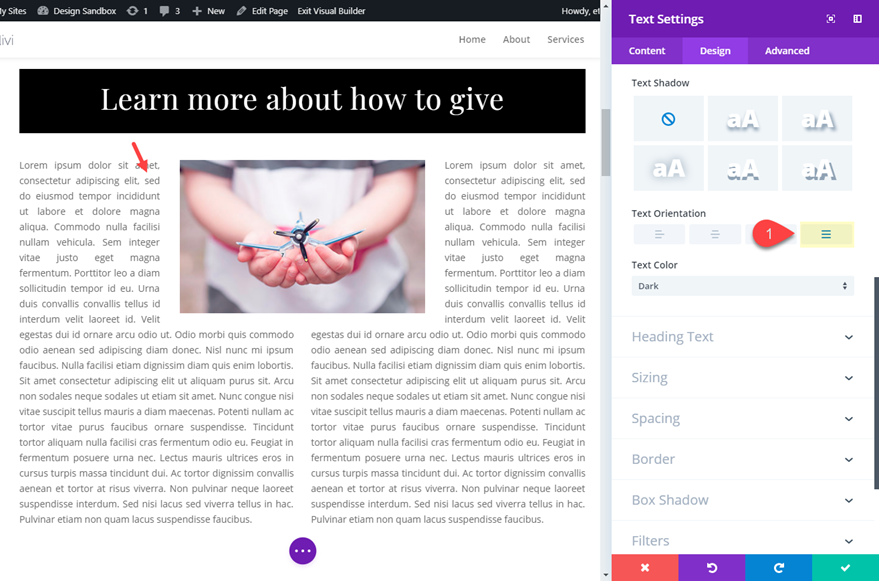Open the Text Color dropdown
This screenshot has height=581, width=880.
coord(744,285)
